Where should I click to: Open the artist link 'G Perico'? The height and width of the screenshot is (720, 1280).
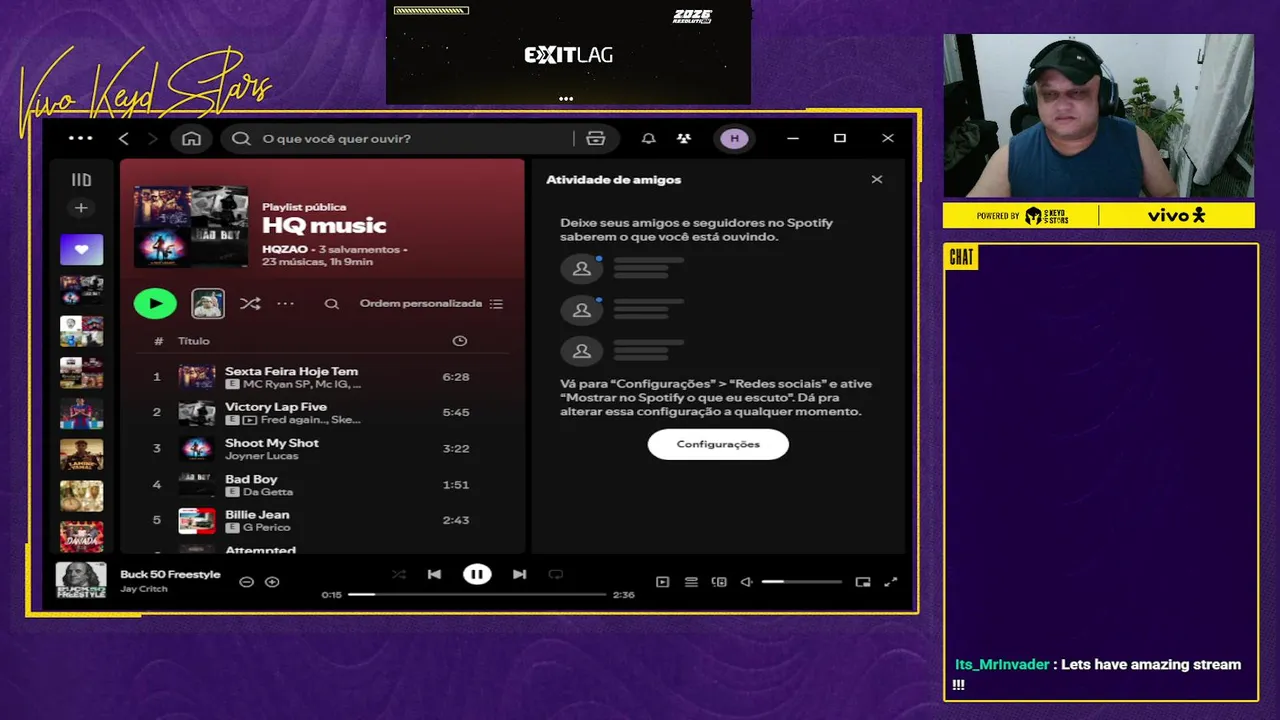pyautogui.click(x=267, y=527)
